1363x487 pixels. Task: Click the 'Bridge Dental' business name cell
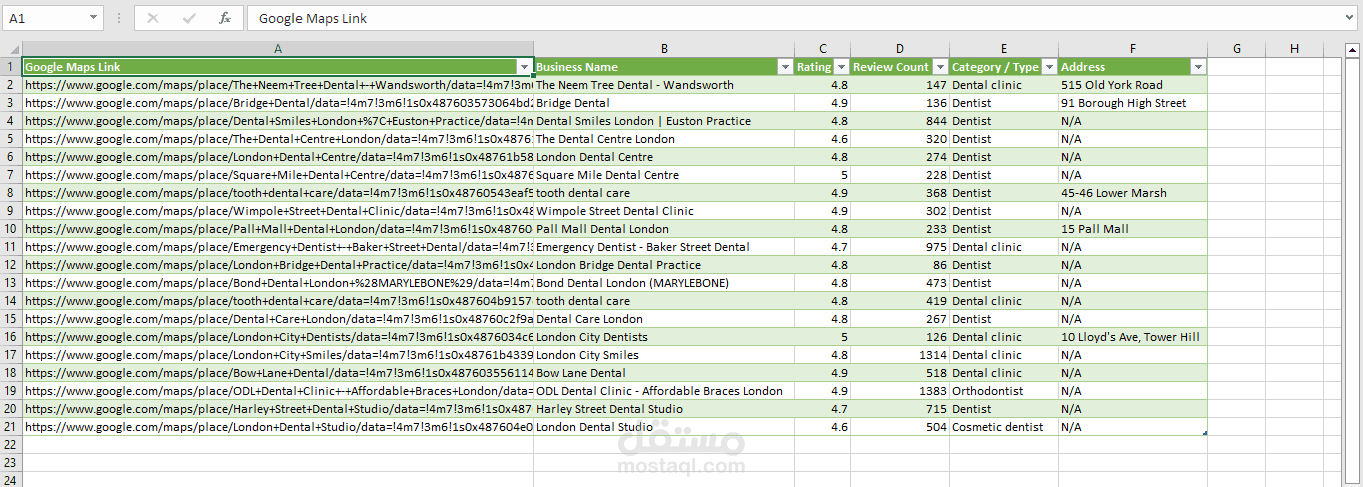(664, 103)
